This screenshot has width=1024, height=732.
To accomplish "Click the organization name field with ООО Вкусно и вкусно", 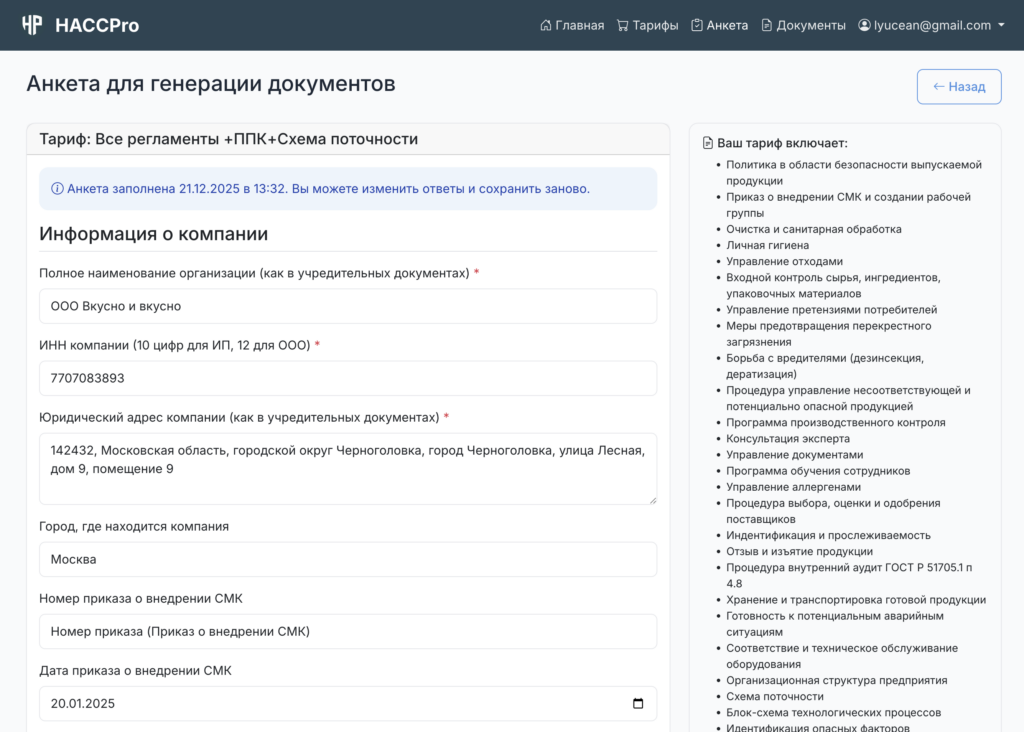I will point(348,306).
